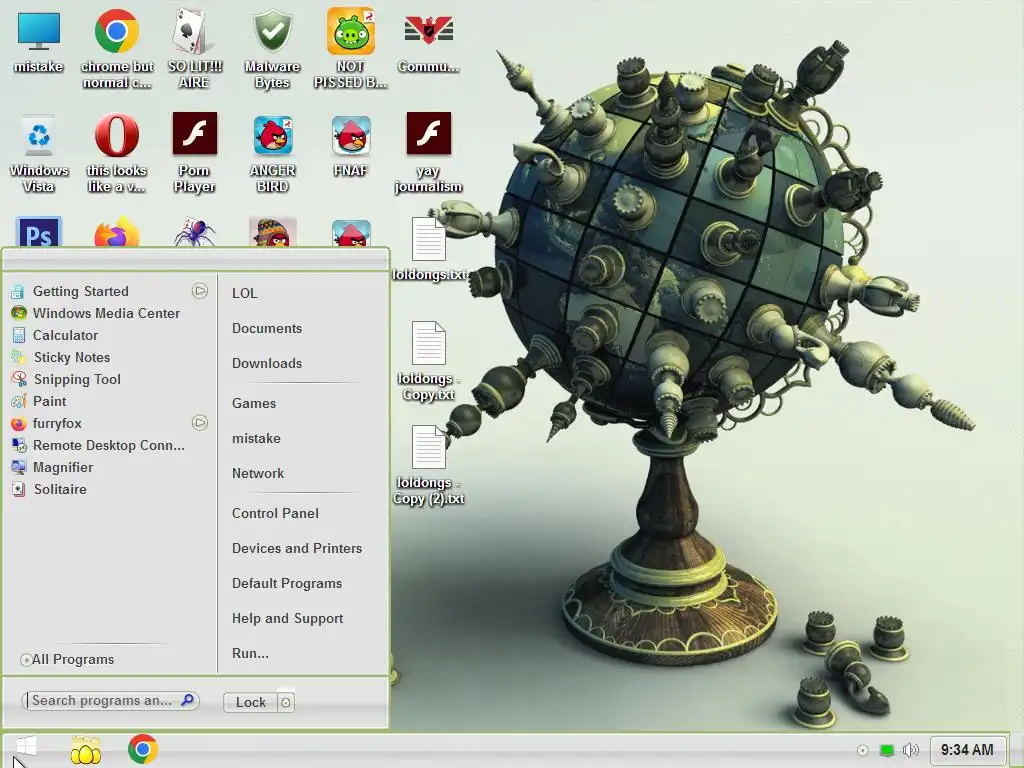Viewport: 1024px width, 768px height.
Task: Open the ANGER BIRD desktop icon
Action: (x=272, y=153)
